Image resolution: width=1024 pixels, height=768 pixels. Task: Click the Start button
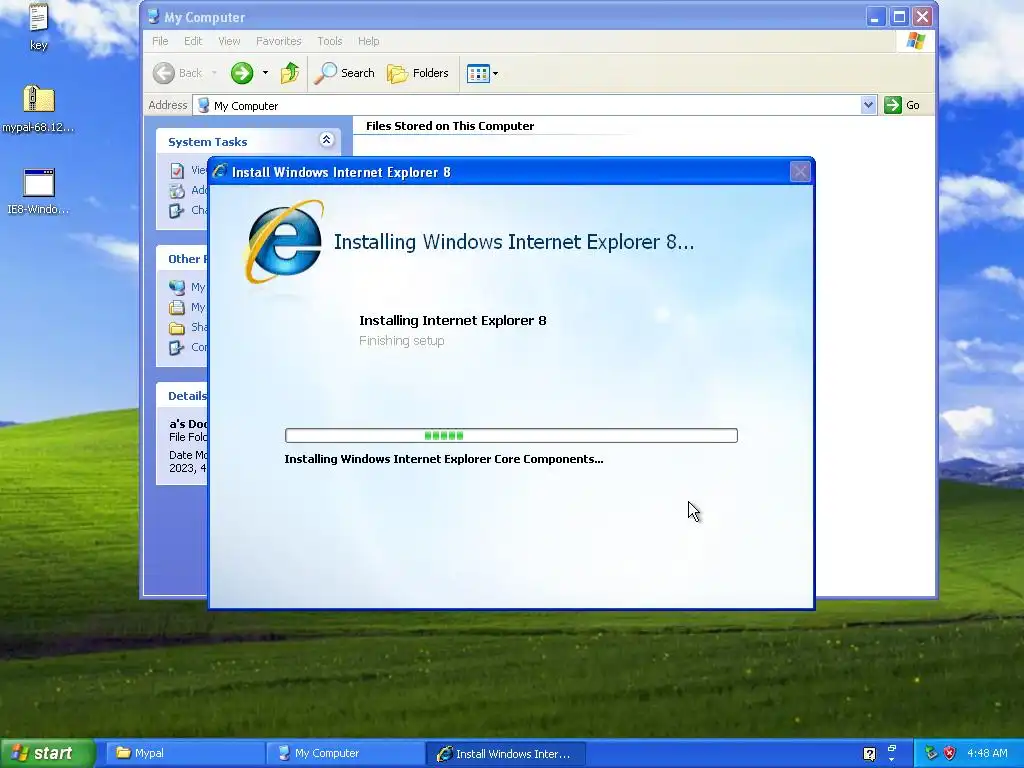tap(47, 753)
